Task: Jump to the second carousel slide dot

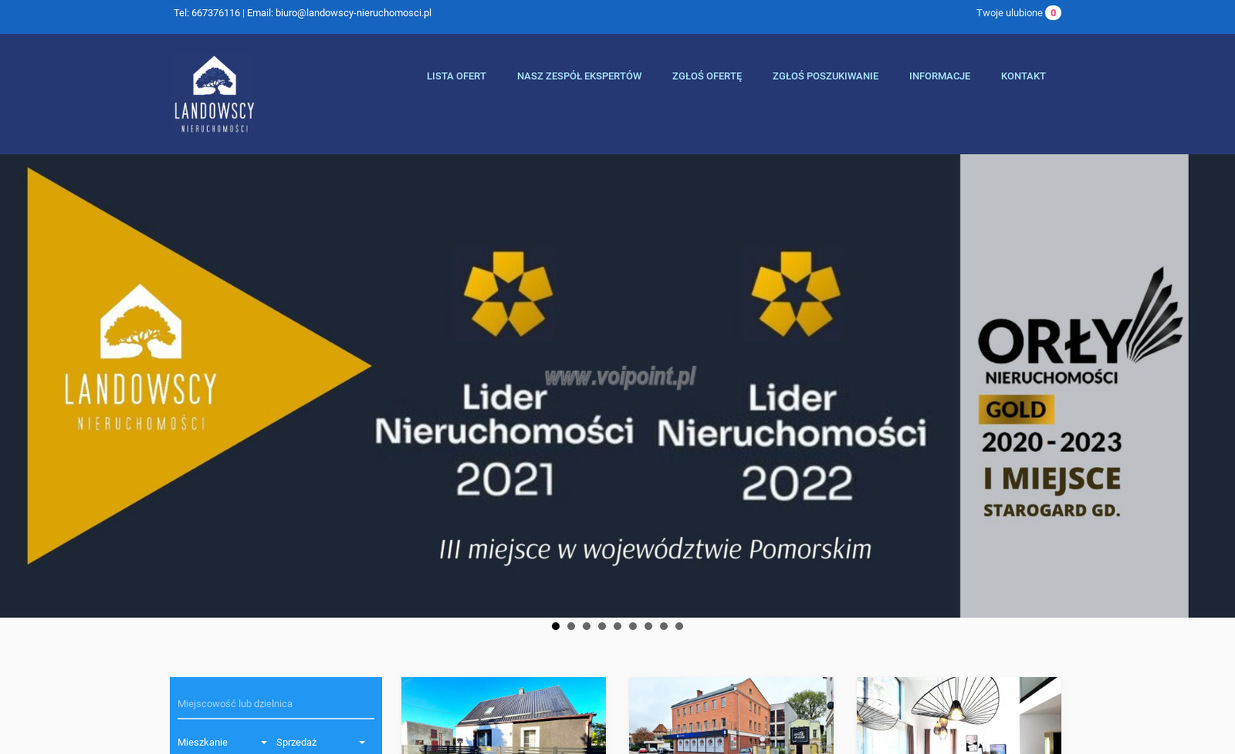Action: 571,626
